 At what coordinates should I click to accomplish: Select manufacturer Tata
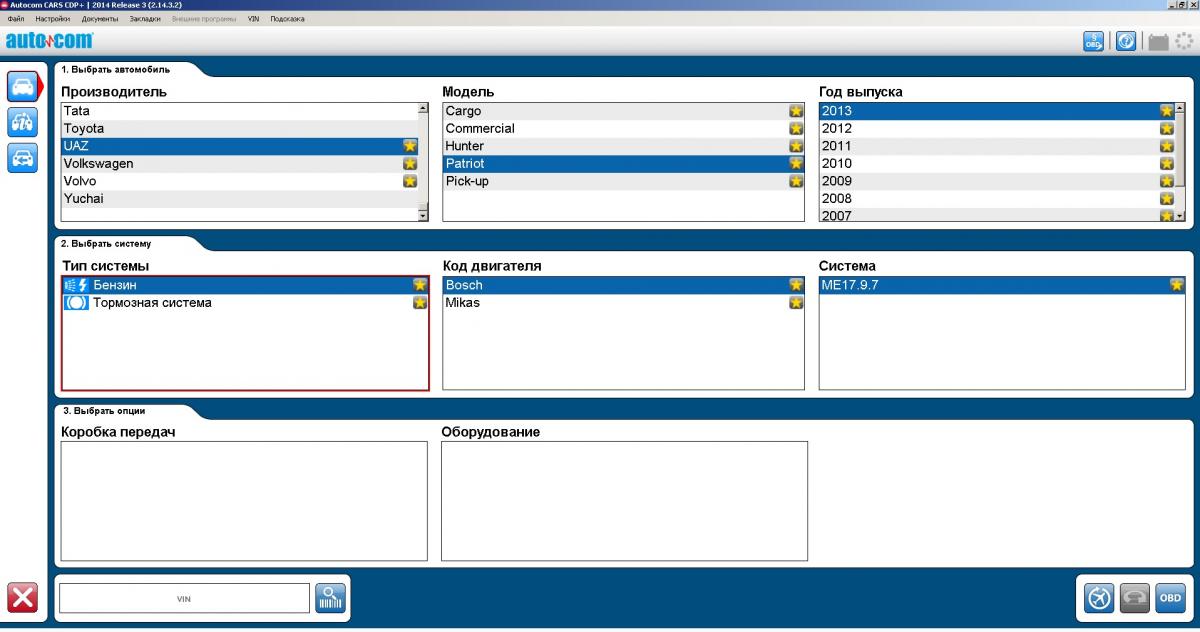tap(239, 111)
